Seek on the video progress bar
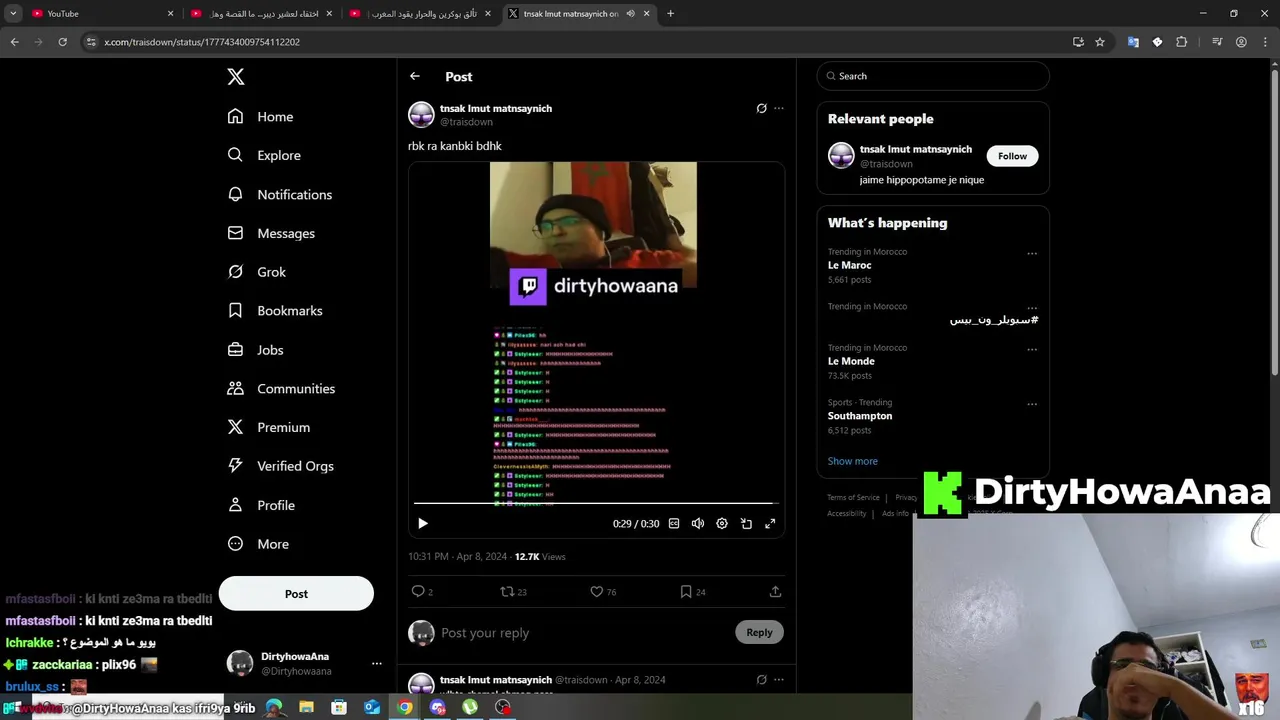This screenshot has width=1280, height=720. pos(596,503)
